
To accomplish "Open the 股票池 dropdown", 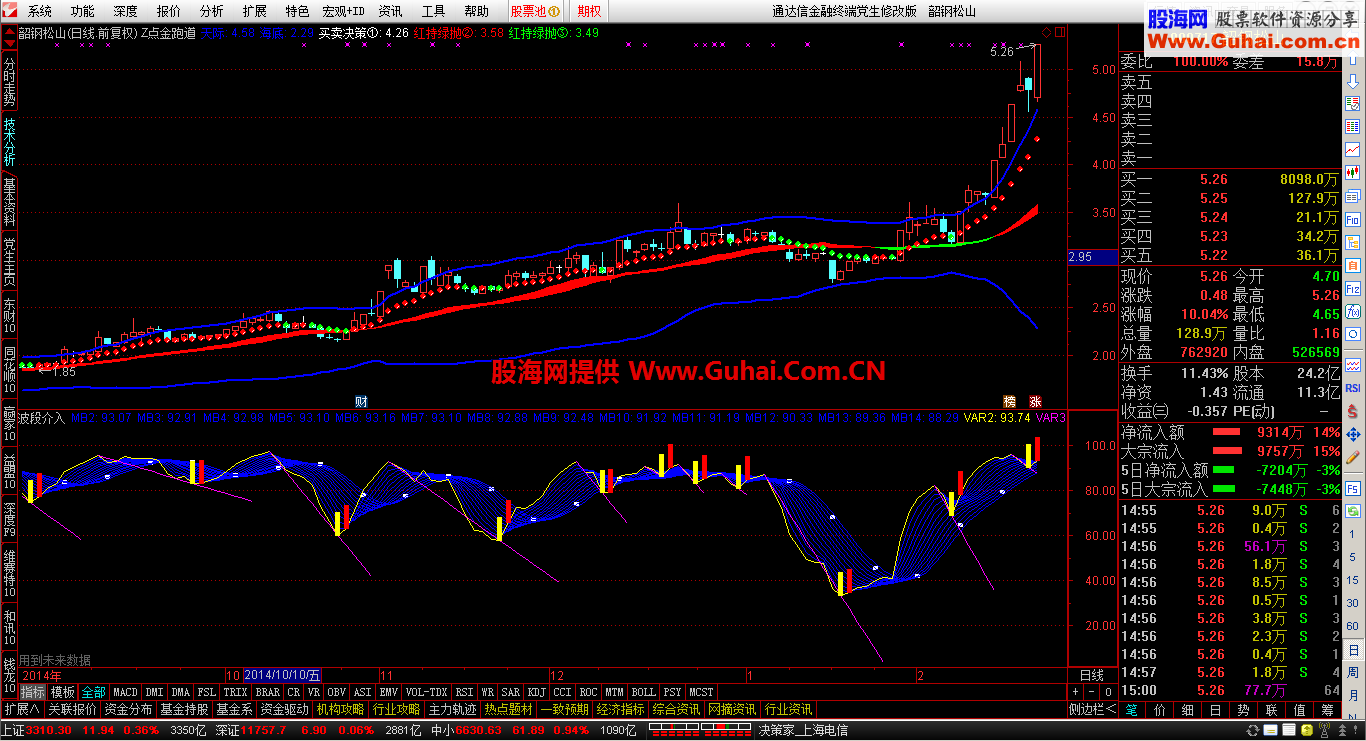I will (535, 11).
